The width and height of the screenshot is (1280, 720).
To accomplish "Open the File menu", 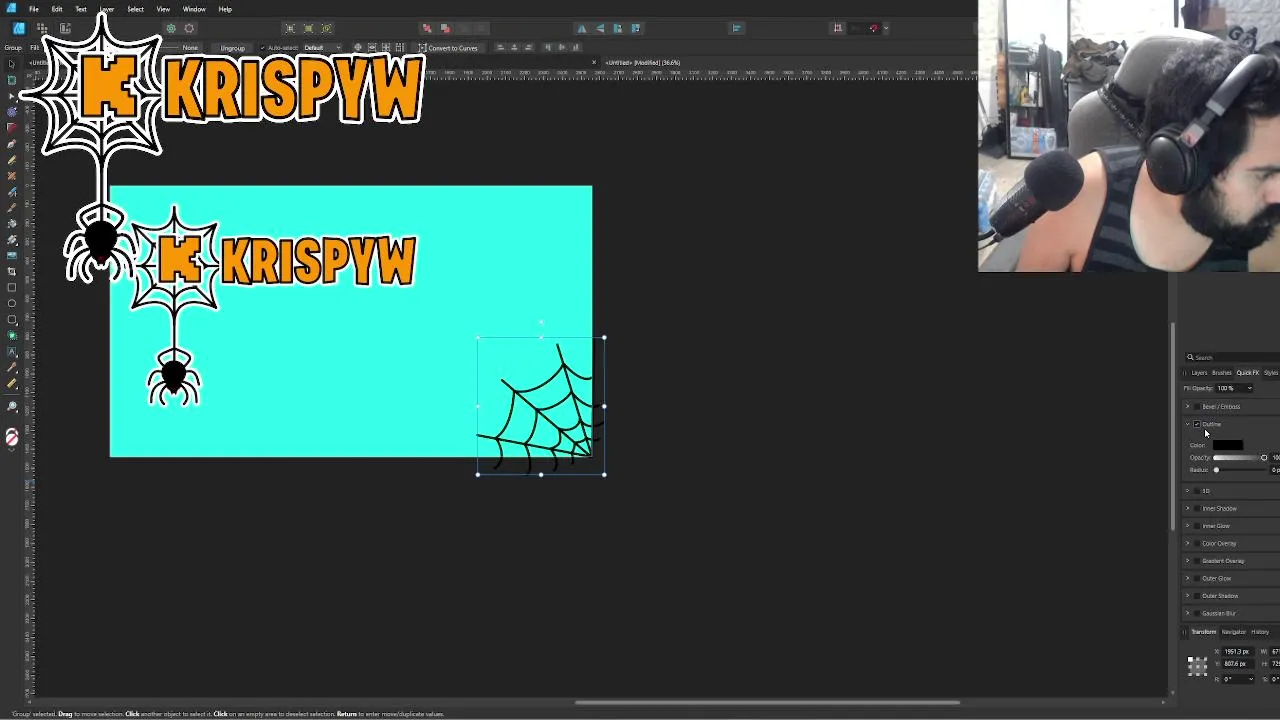I will (x=33, y=9).
